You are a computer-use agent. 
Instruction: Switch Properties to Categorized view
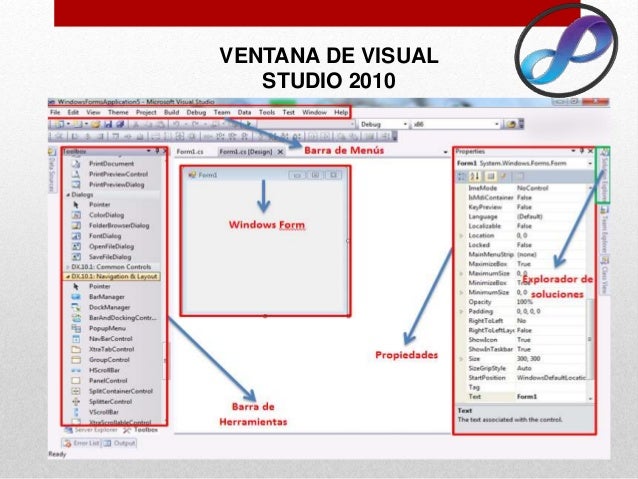point(461,176)
